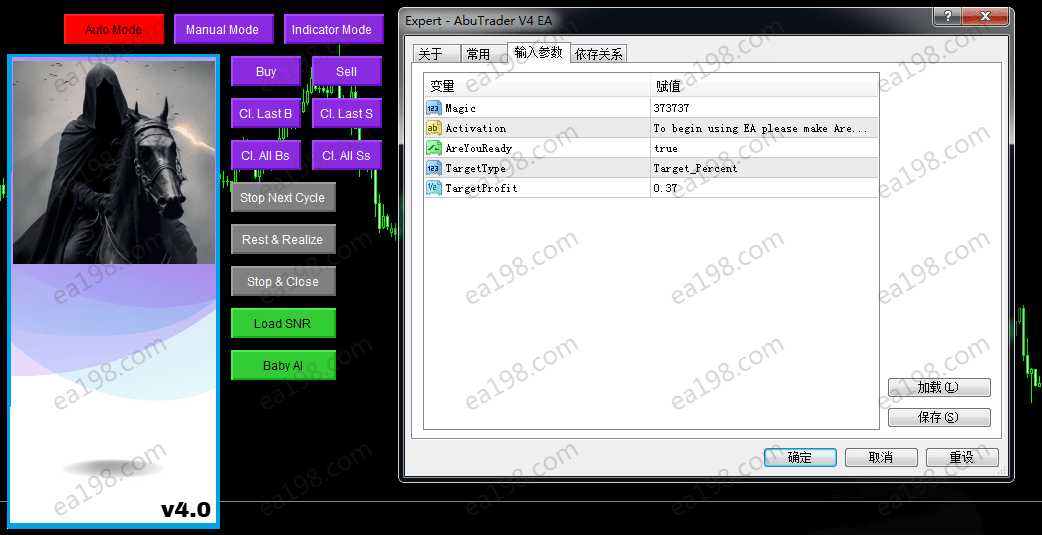This screenshot has width=1042, height=535.
Task: Click the help question mark button
Action: coord(946,17)
